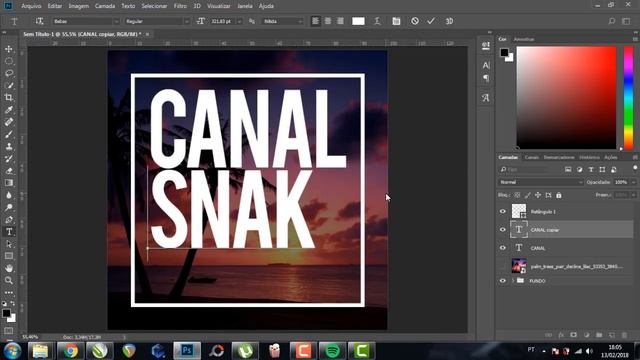This screenshot has height=360, width=640.
Task: Create warped text icon
Action: click(377, 21)
